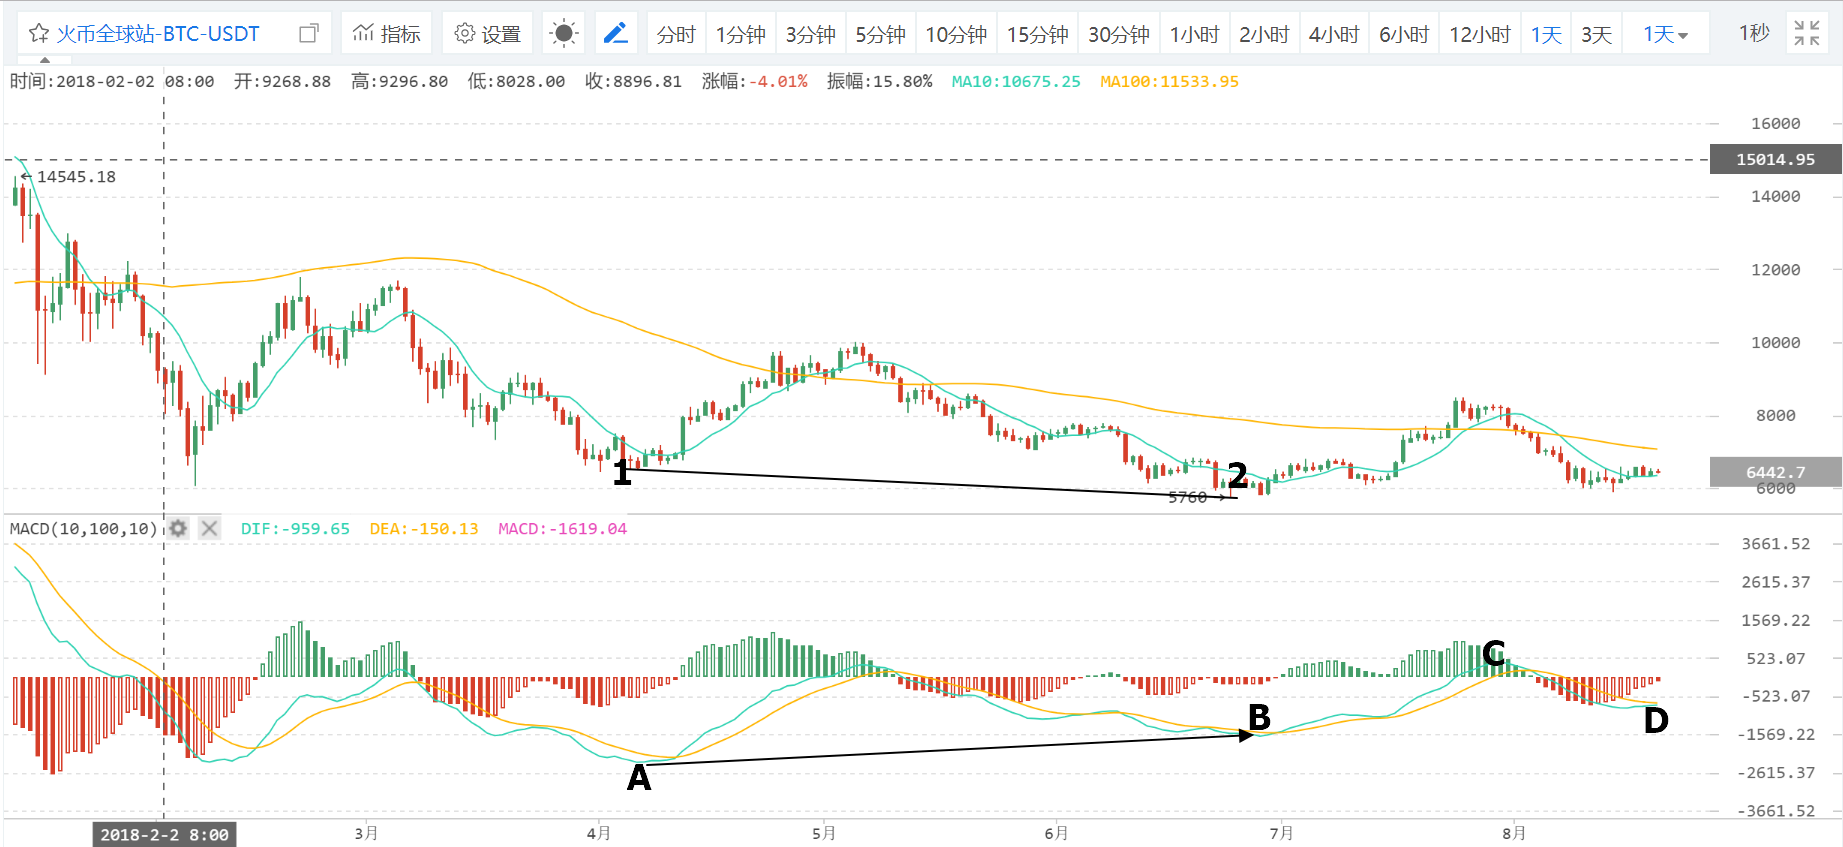Image resolution: width=1843 pixels, height=847 pixels.
Task: Open MACD indicator settings gear
Action: 178,528
